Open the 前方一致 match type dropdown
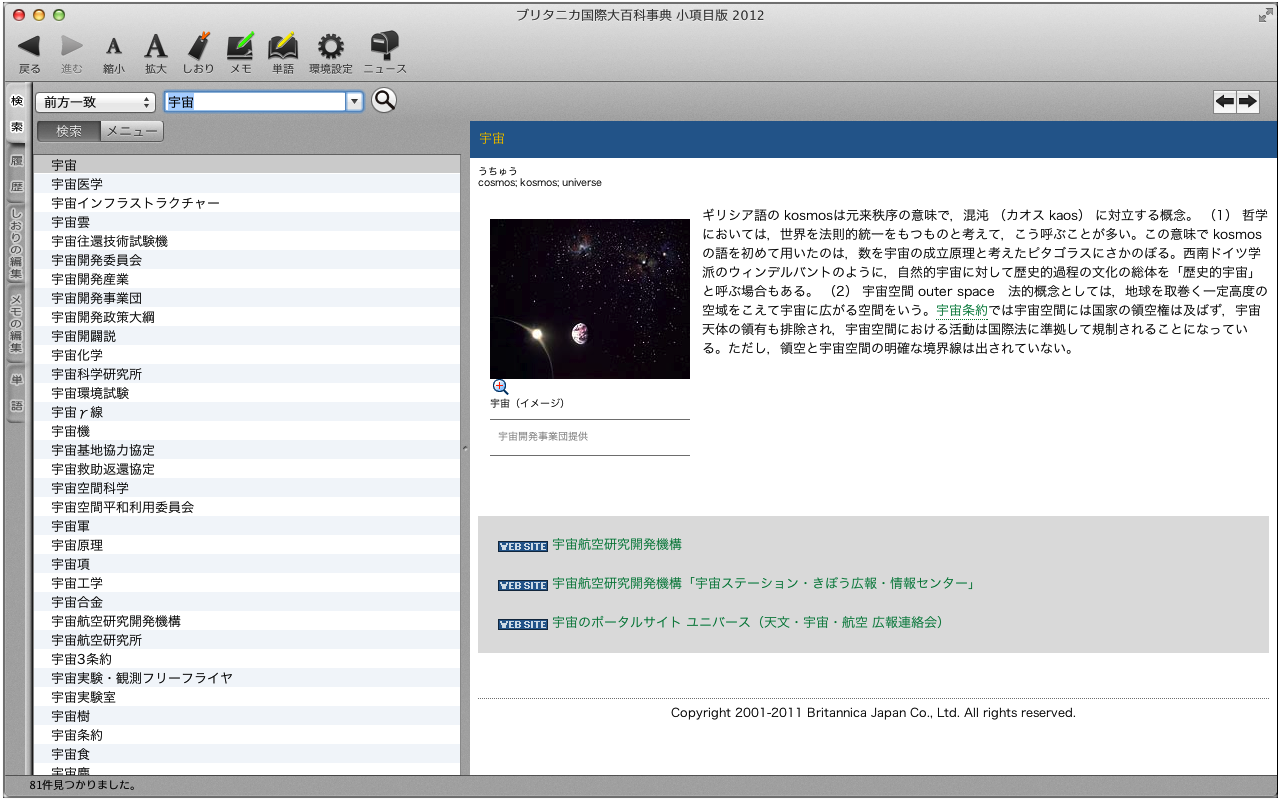Image resolution: width=1280 pixels, height=800 pixels. [95, 102]
